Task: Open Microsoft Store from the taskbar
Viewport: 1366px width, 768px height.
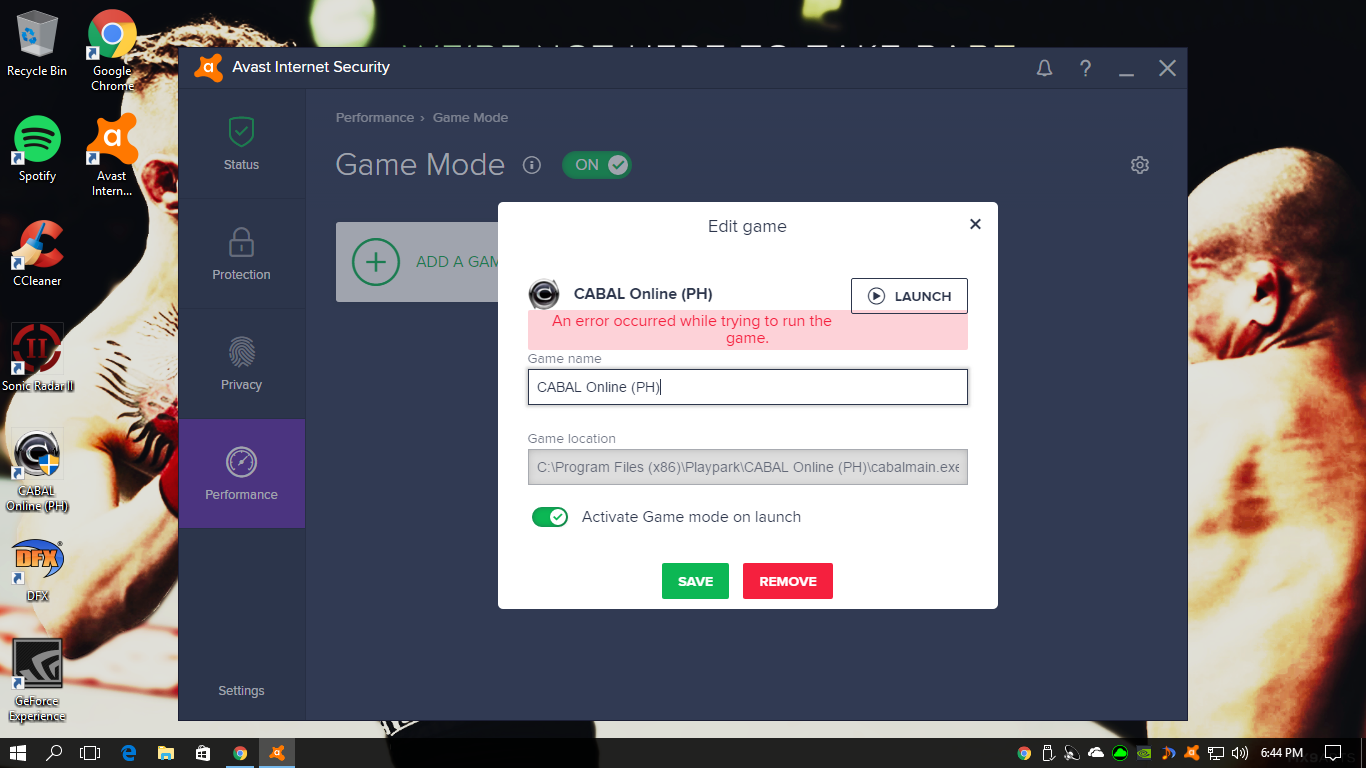Action: (203, 753)
